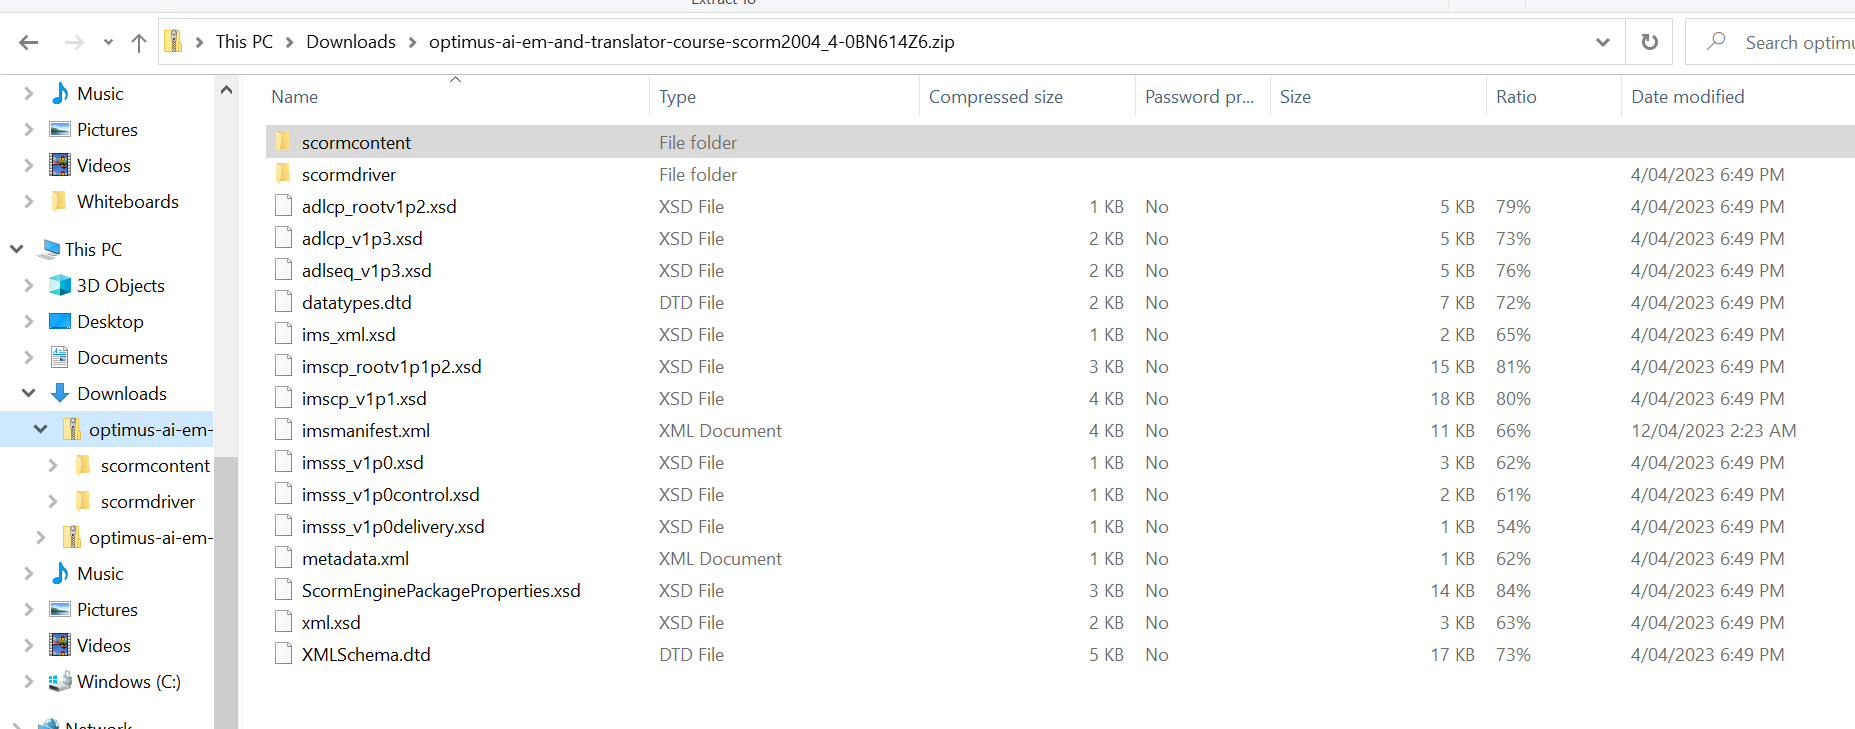Select datatypes.dtd file icon
The image size is (1855, 729).
(x=283, y=301)
